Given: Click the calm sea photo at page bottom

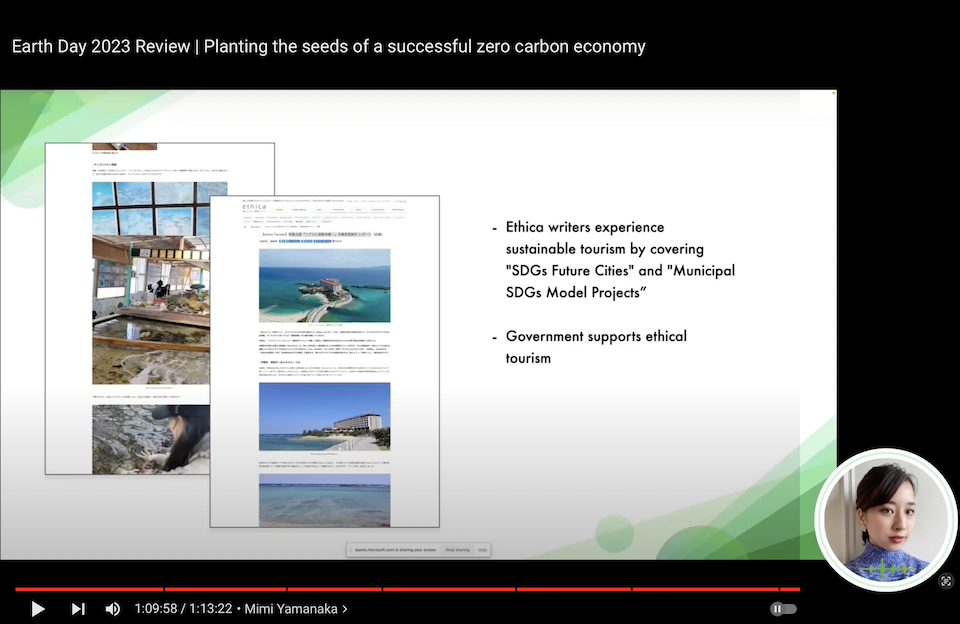Looking at the screenshot, I should click(x=324, y=499).
